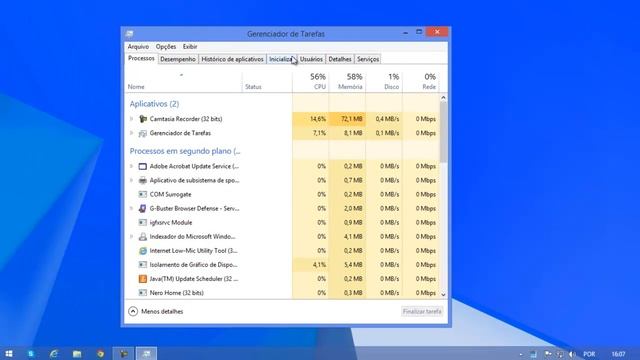
Task: Click the G-Buster Browser Defense icon
Action: pyautogui.click(x=142, y=209)
